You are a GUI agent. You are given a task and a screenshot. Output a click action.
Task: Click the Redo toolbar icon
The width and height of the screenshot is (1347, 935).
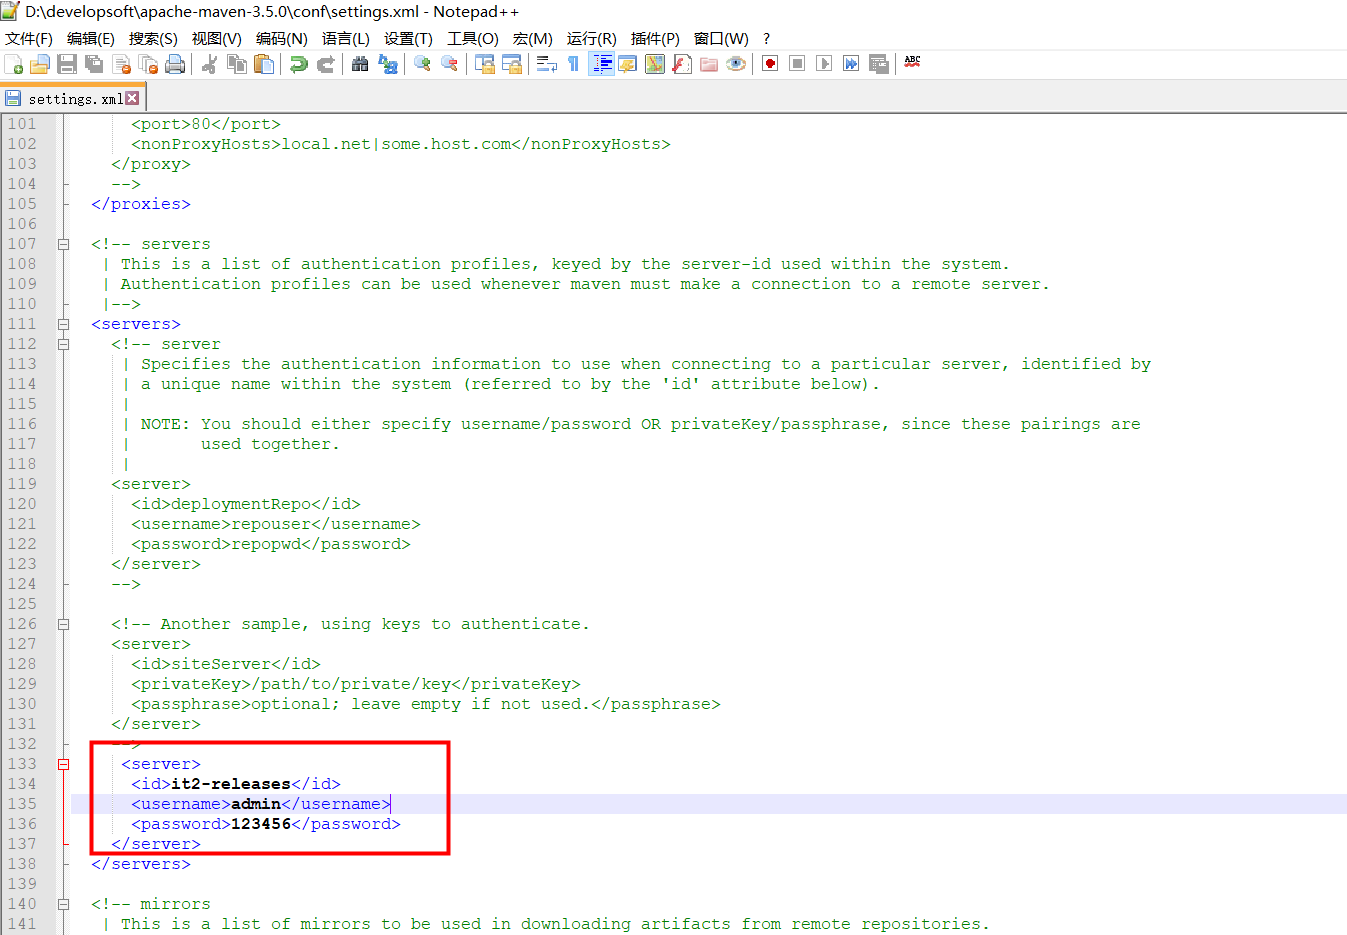pyautogui.click(x=325, y=64)
